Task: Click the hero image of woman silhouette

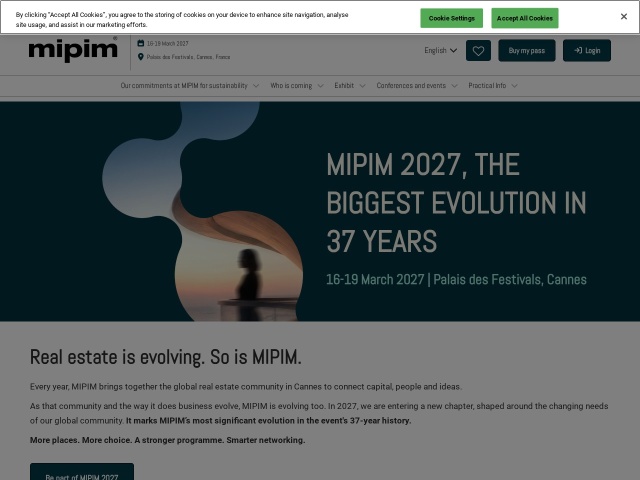Action: point(203,211)
